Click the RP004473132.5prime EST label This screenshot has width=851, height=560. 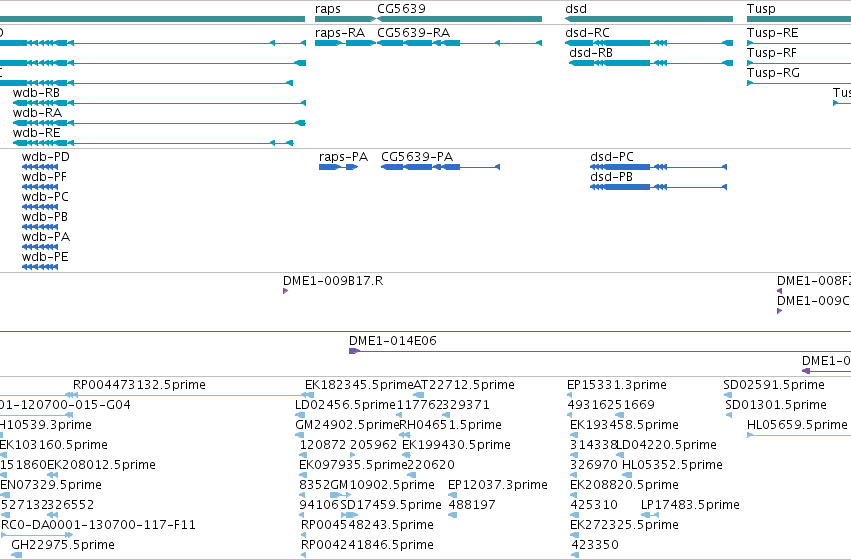click(x=139, y=385)
